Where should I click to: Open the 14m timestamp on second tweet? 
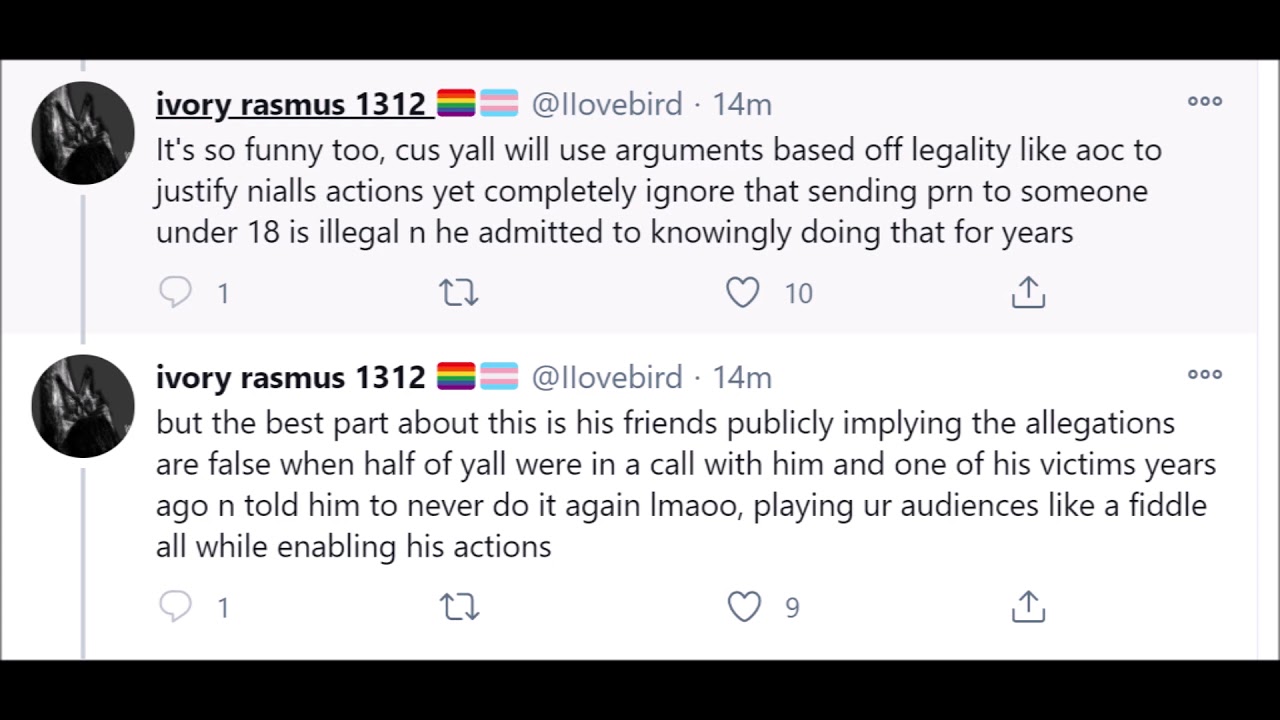click(x=742, y=377)
